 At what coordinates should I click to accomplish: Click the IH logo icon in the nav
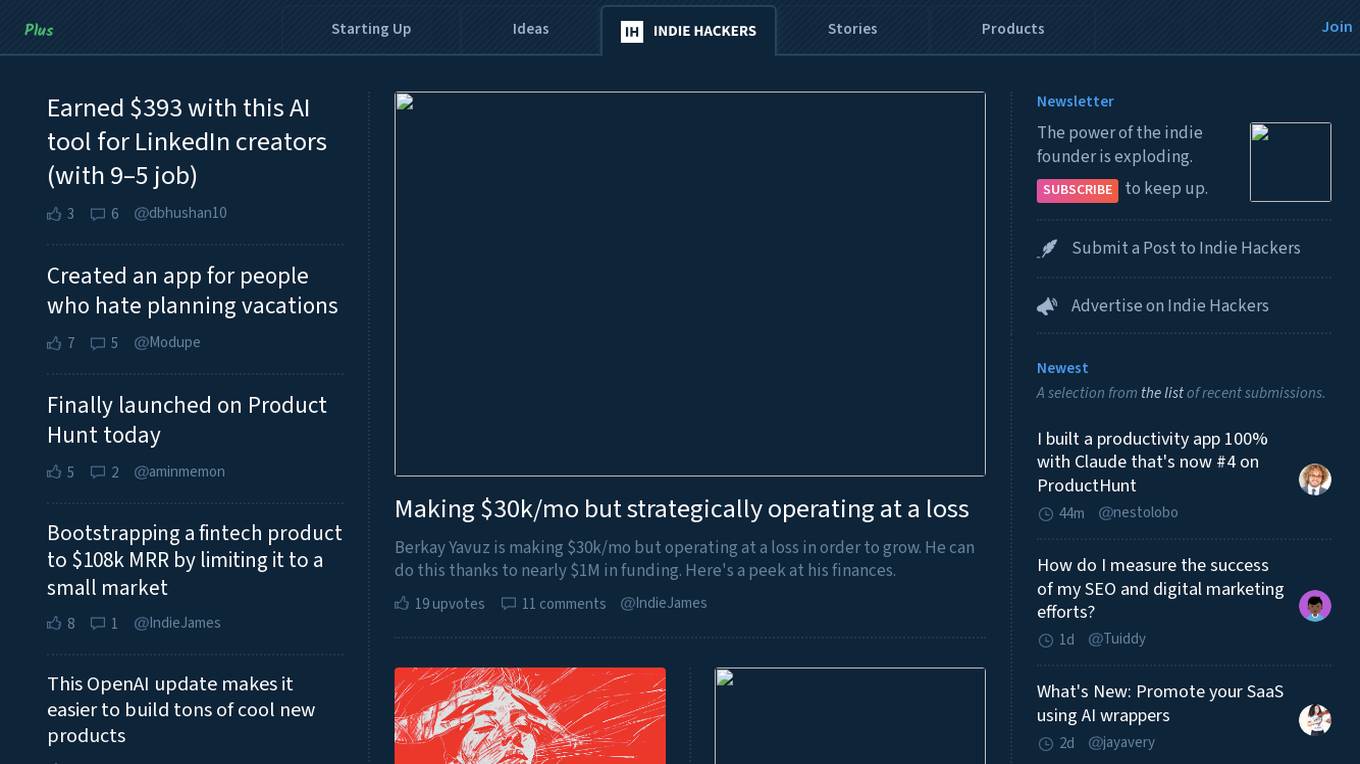[x=632, y=31]
